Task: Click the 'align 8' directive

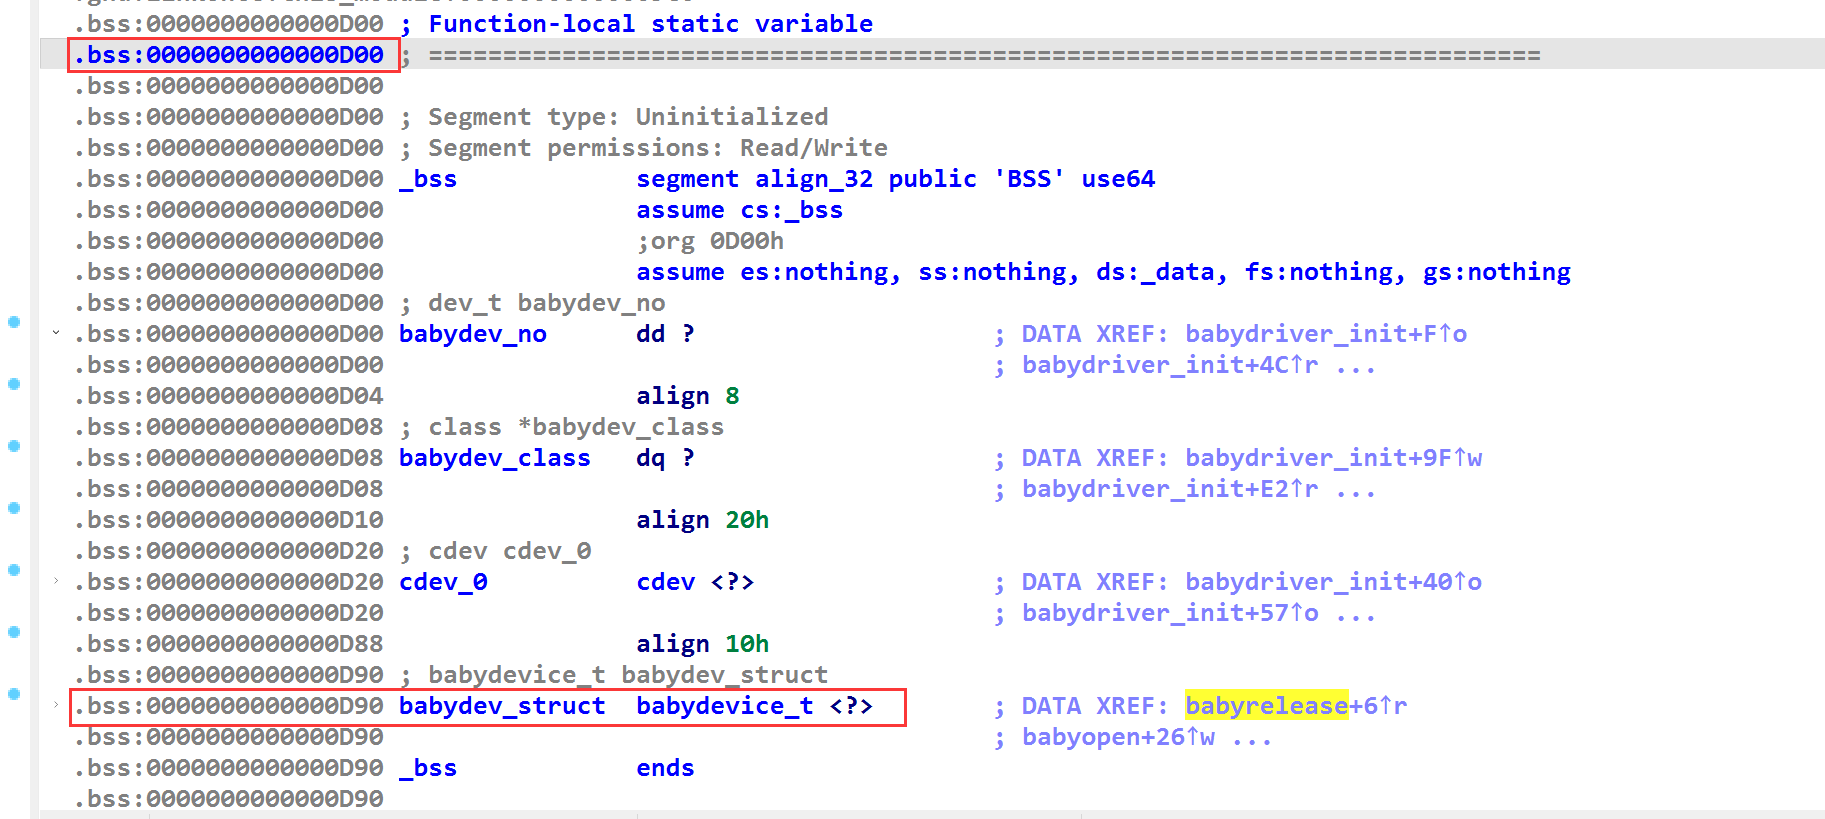Action: (688, 396)
